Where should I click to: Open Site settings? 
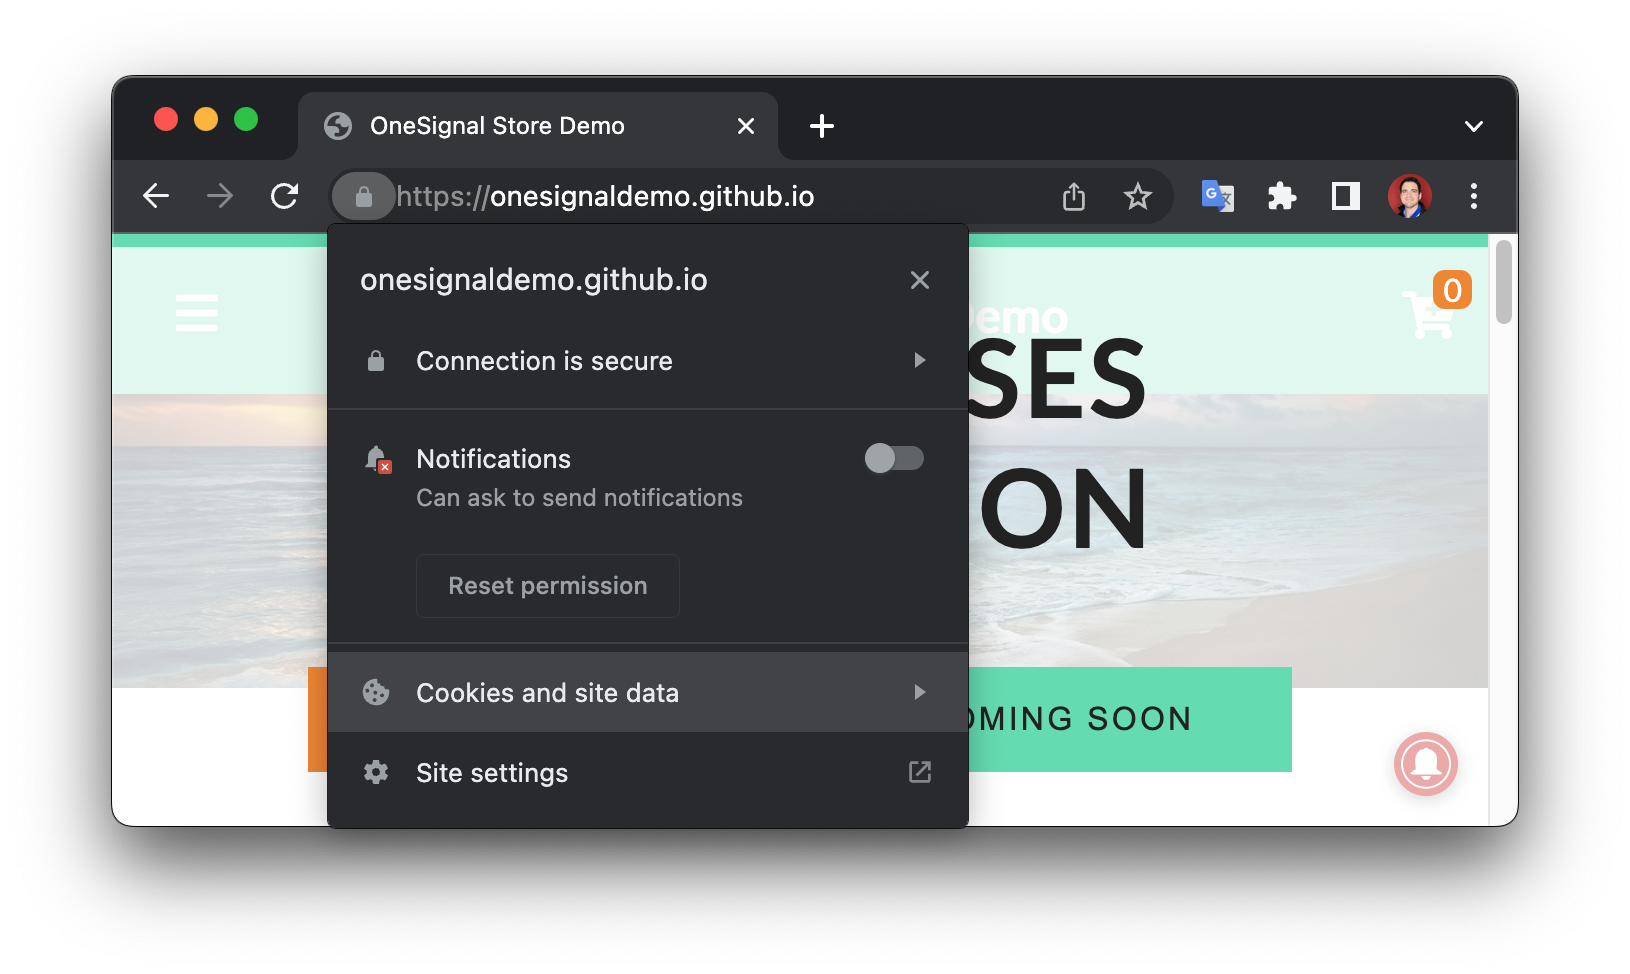click(648, 772)
